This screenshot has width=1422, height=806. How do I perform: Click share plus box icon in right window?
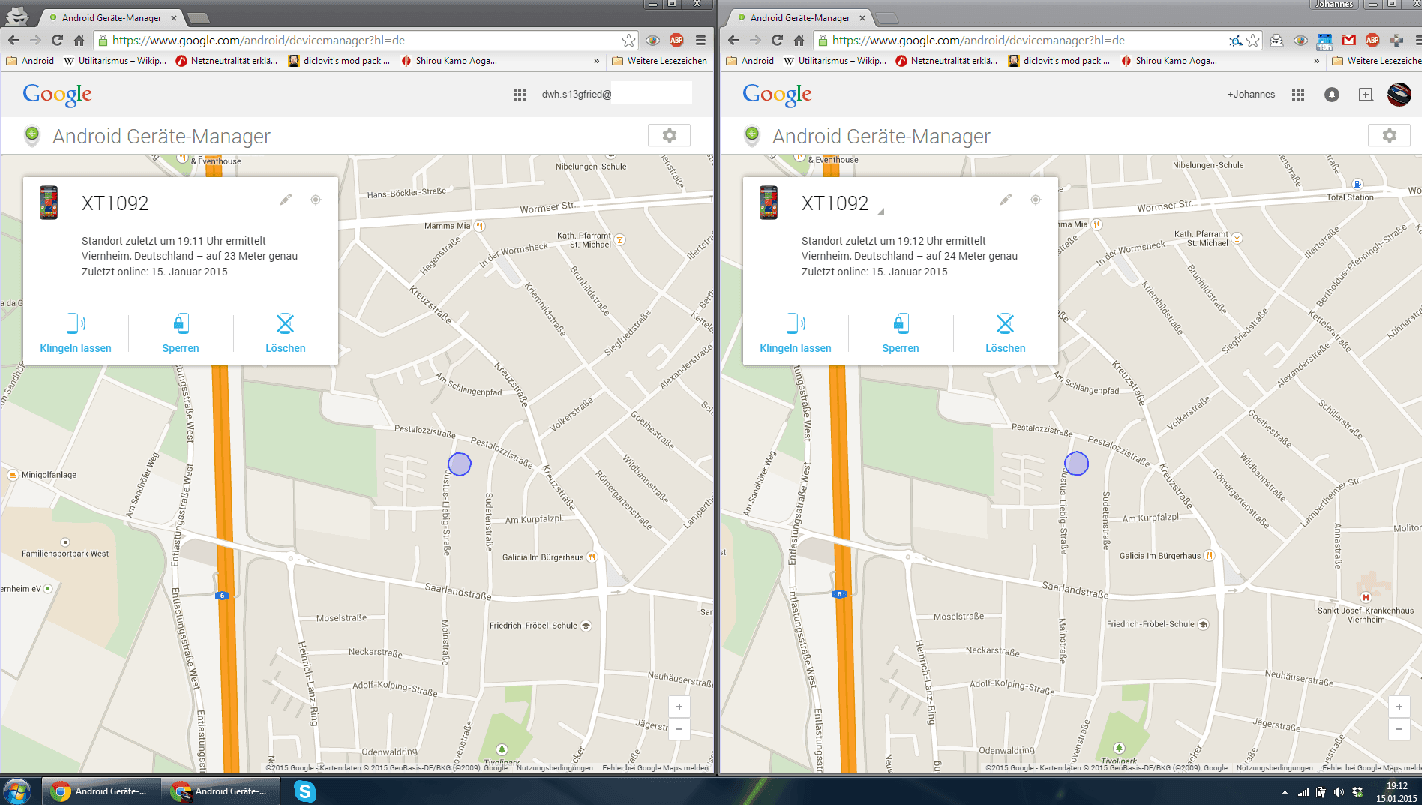point(1365,95)
